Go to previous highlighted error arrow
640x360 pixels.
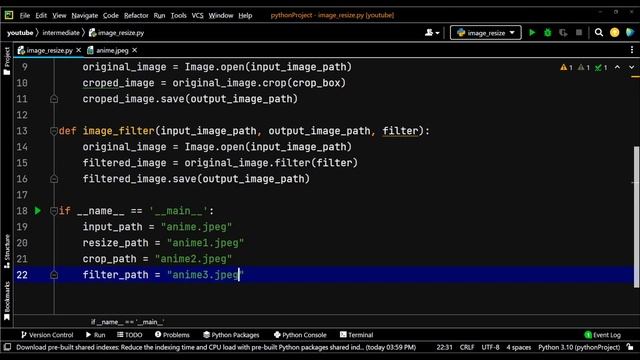point(617,67)
